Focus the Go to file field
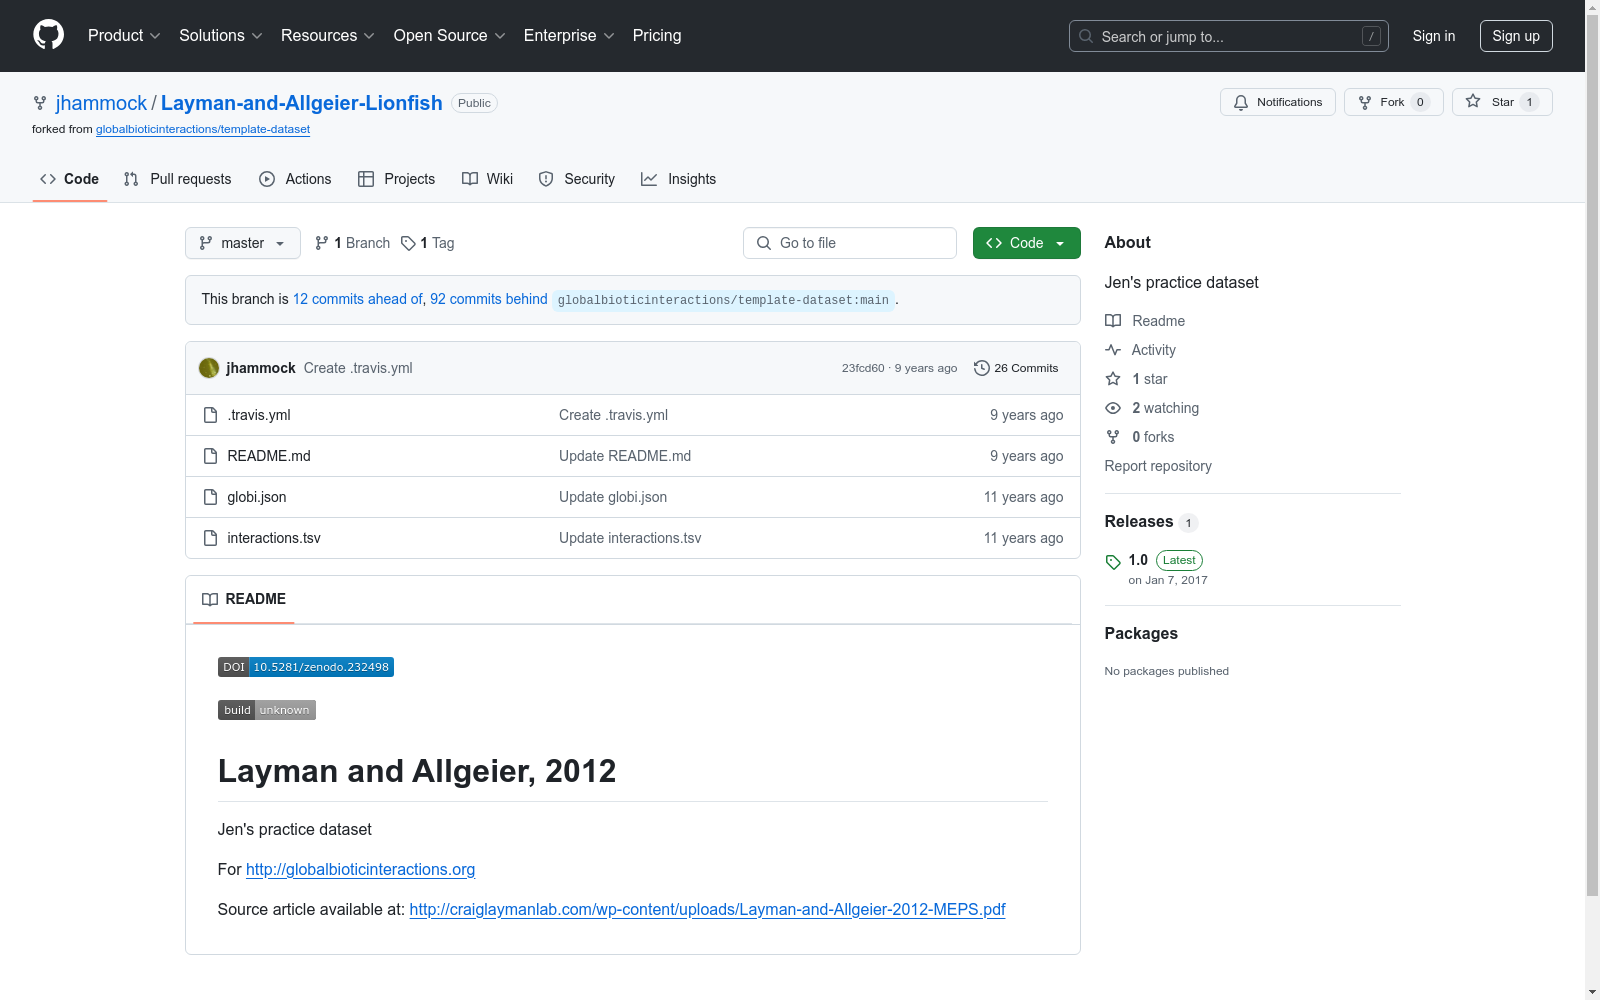Viewport: 1600px width, 1000px height. click(x=850, y=243)
